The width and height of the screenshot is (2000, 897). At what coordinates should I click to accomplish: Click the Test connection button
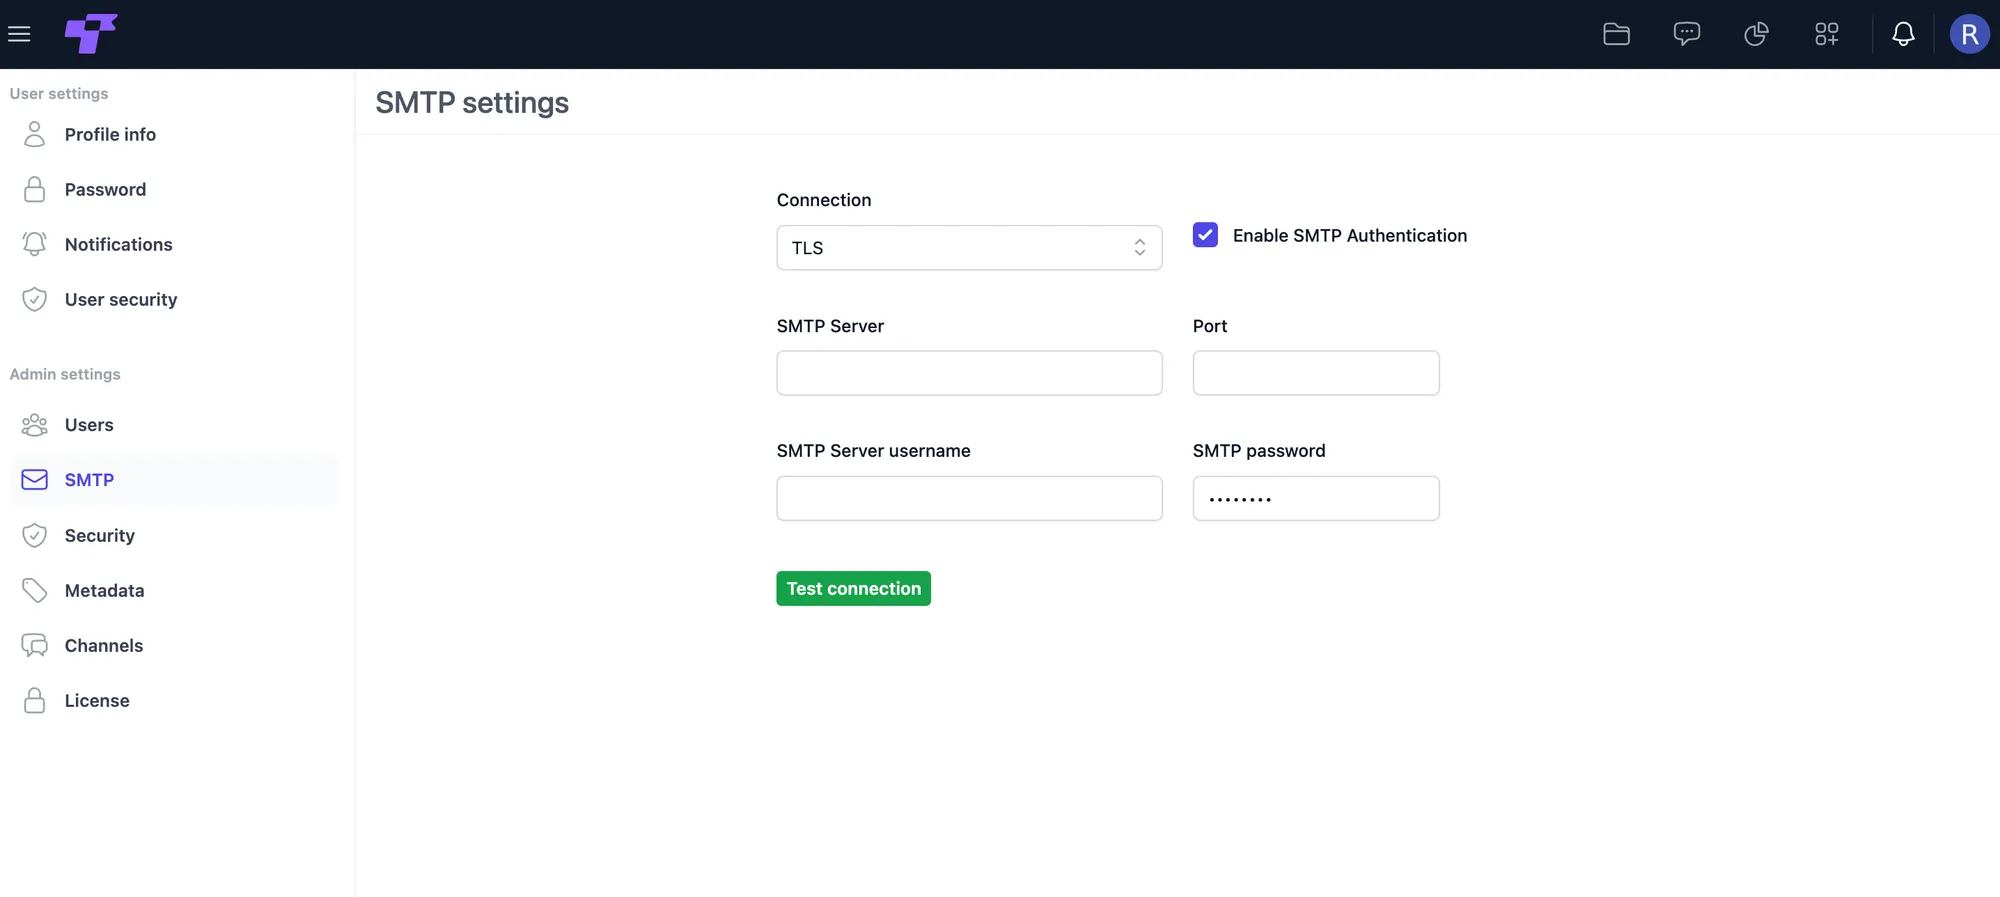pos(853,588)
